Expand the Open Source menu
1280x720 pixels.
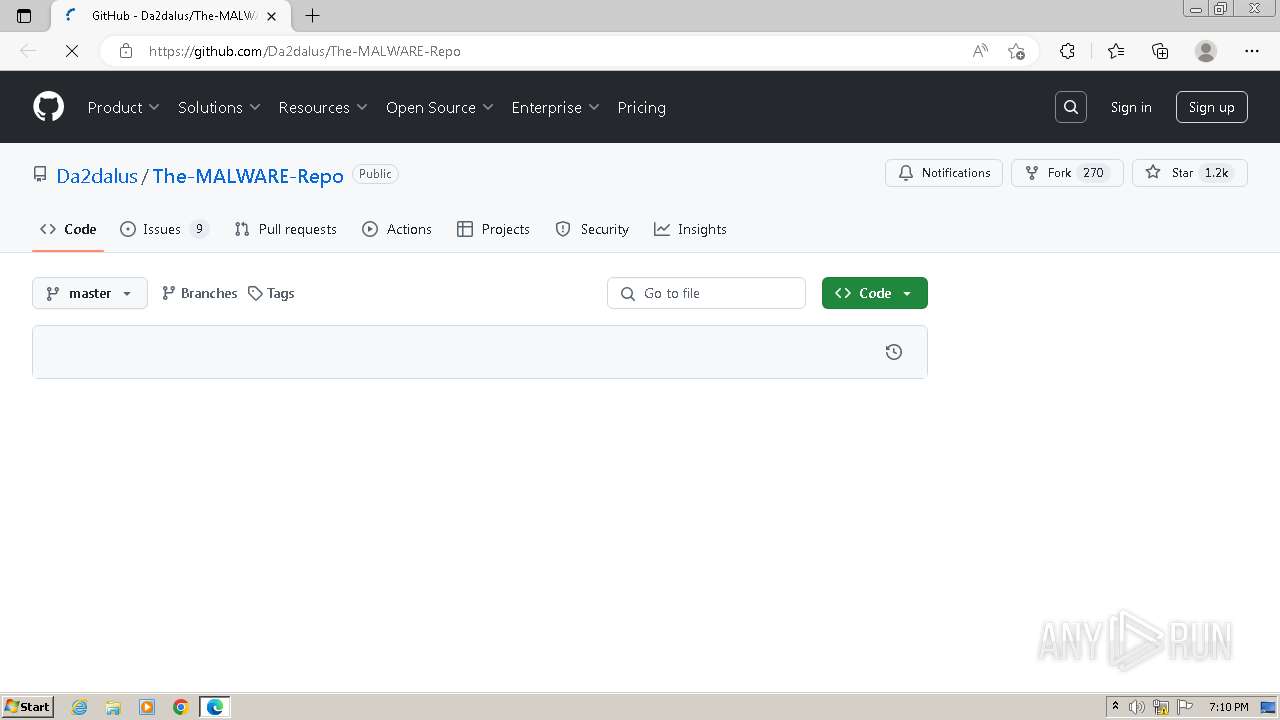coord(440,107)
